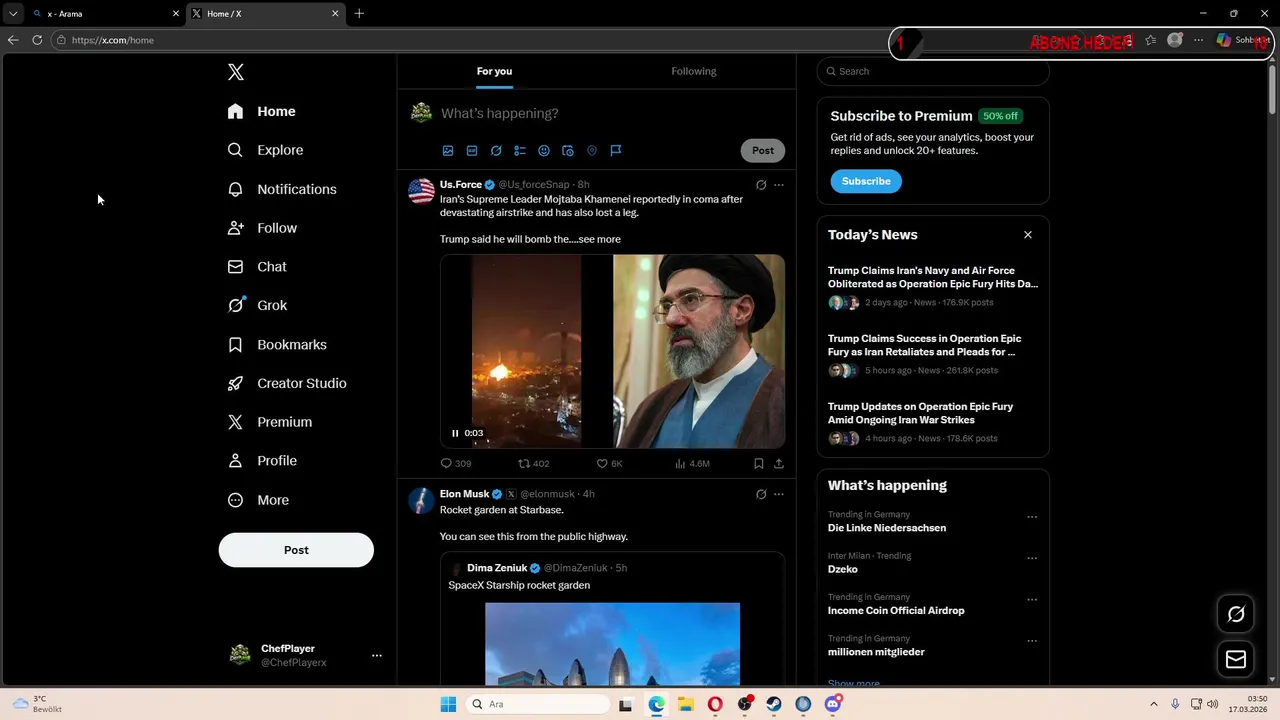Image resolution: width=1280 pixels, height=720 pixels.
Task: Open options for Die Linke Niedersachsen trend
Action: [x=1032, y=517]
